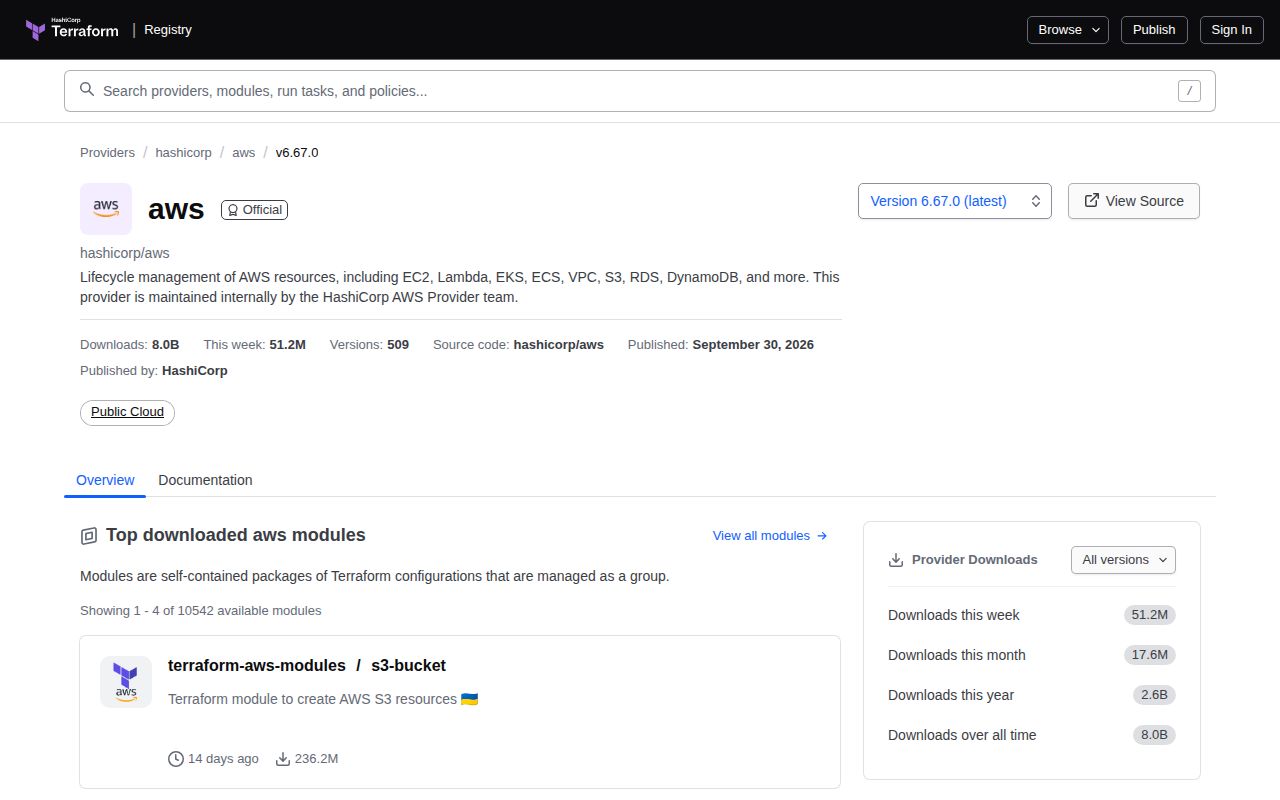Click the HashiCorp Terraform logo

coord(72,29)
